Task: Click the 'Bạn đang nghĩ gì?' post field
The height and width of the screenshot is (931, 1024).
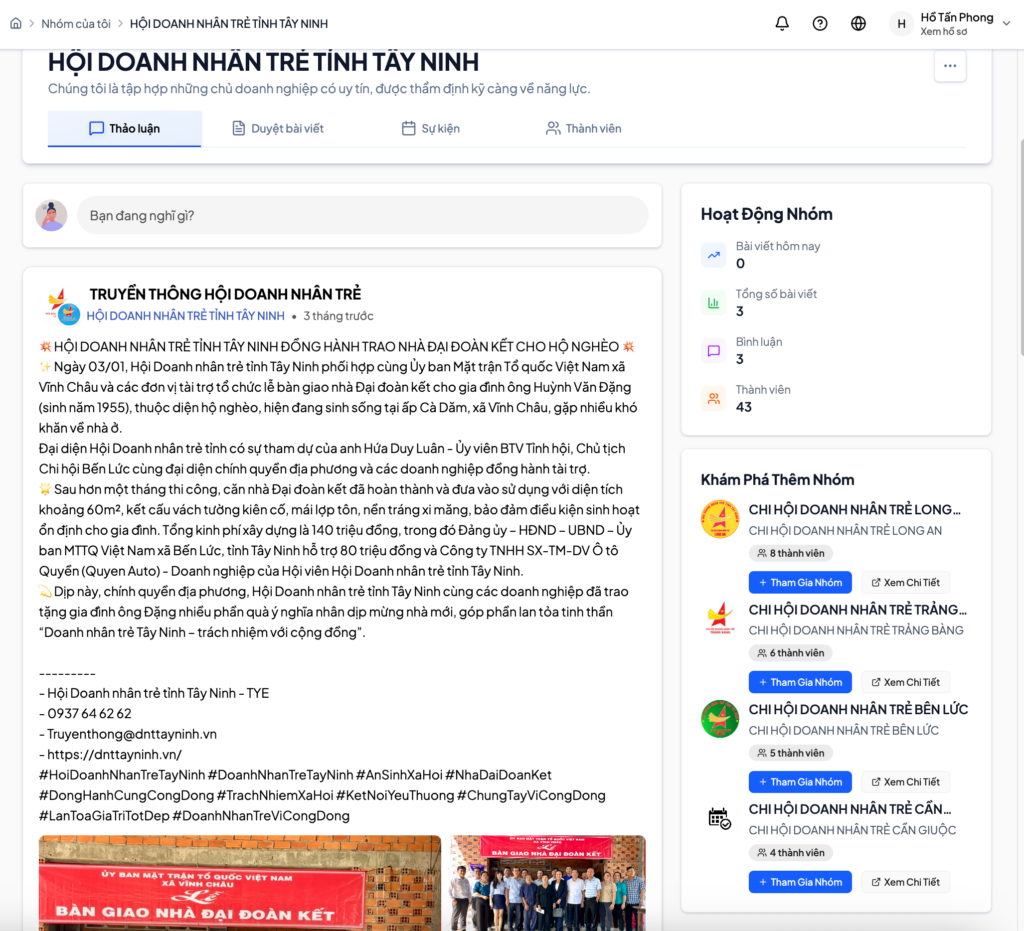Action: [x=362, y=215]
